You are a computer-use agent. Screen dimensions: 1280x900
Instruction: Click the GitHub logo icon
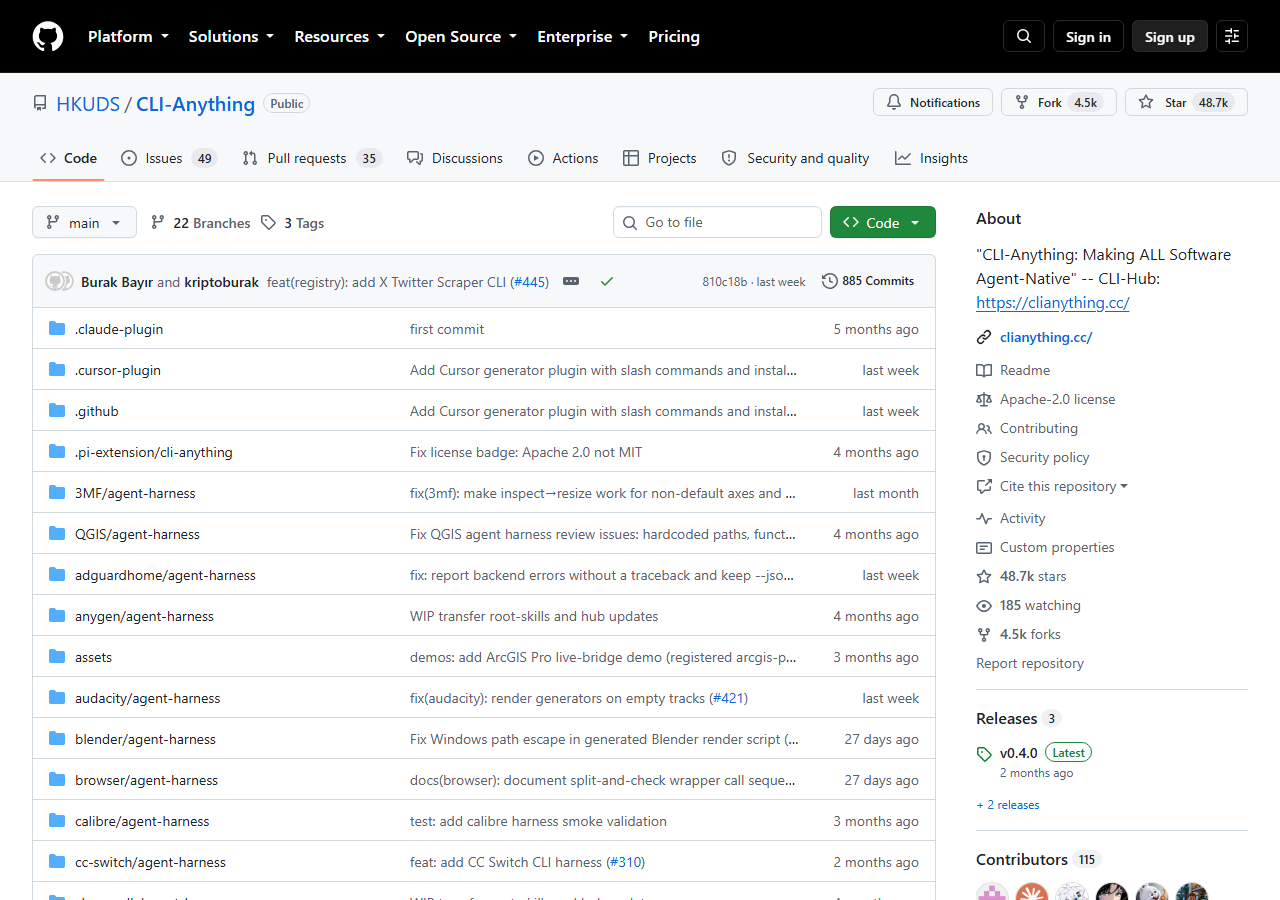(x=48, y=36)
